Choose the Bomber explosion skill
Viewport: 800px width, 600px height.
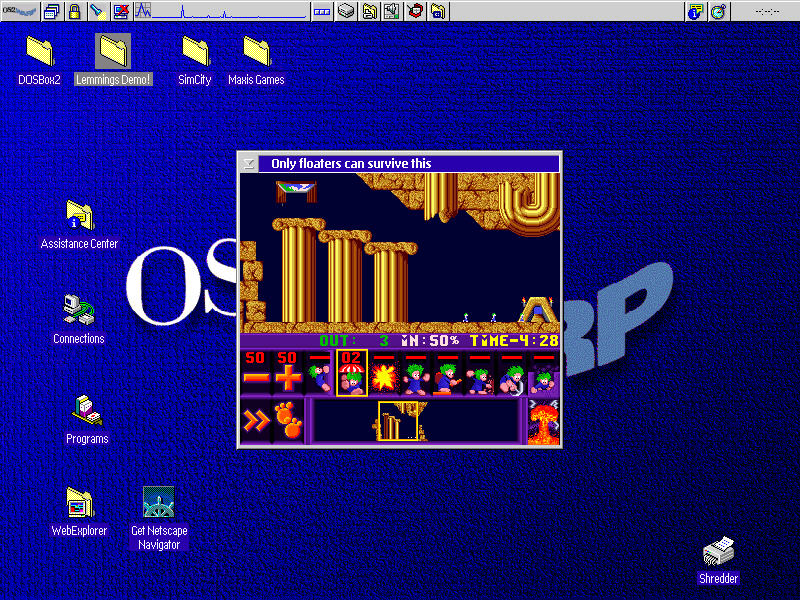coord(383,373)
